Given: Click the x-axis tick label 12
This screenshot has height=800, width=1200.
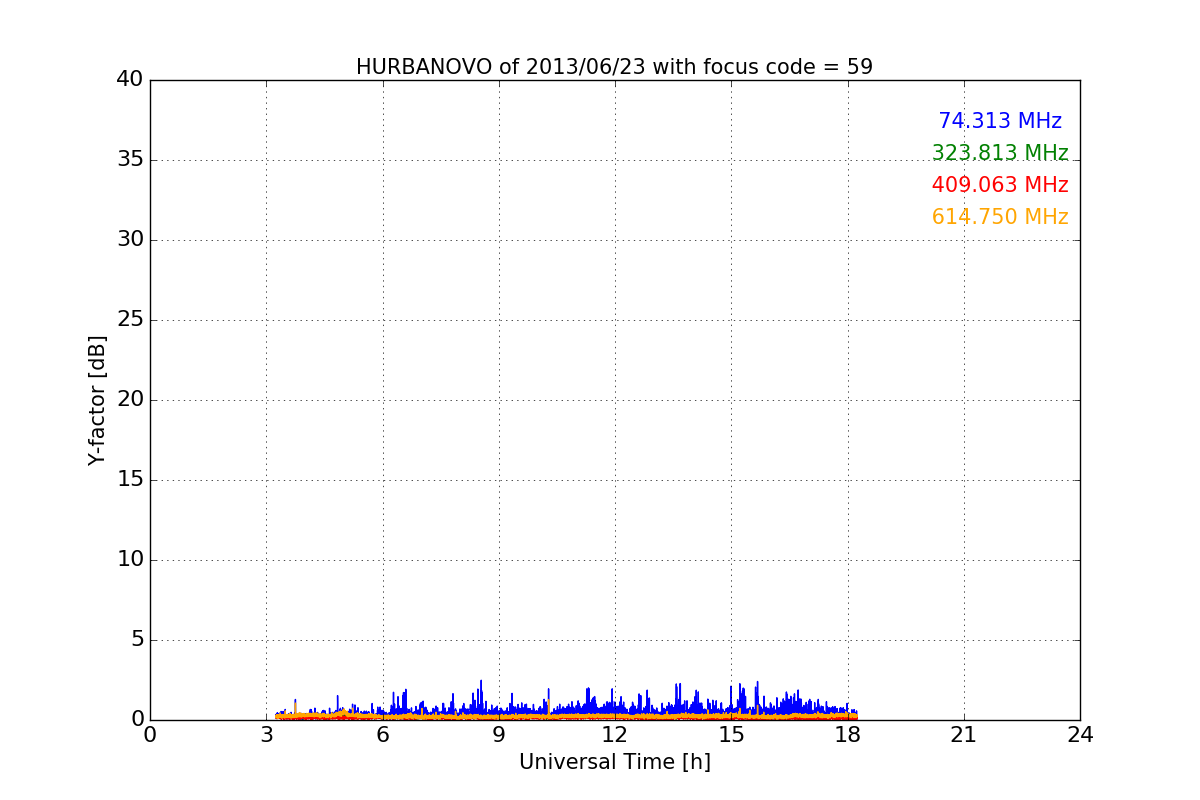Looking at the screenshot, I should click(615, 735).
